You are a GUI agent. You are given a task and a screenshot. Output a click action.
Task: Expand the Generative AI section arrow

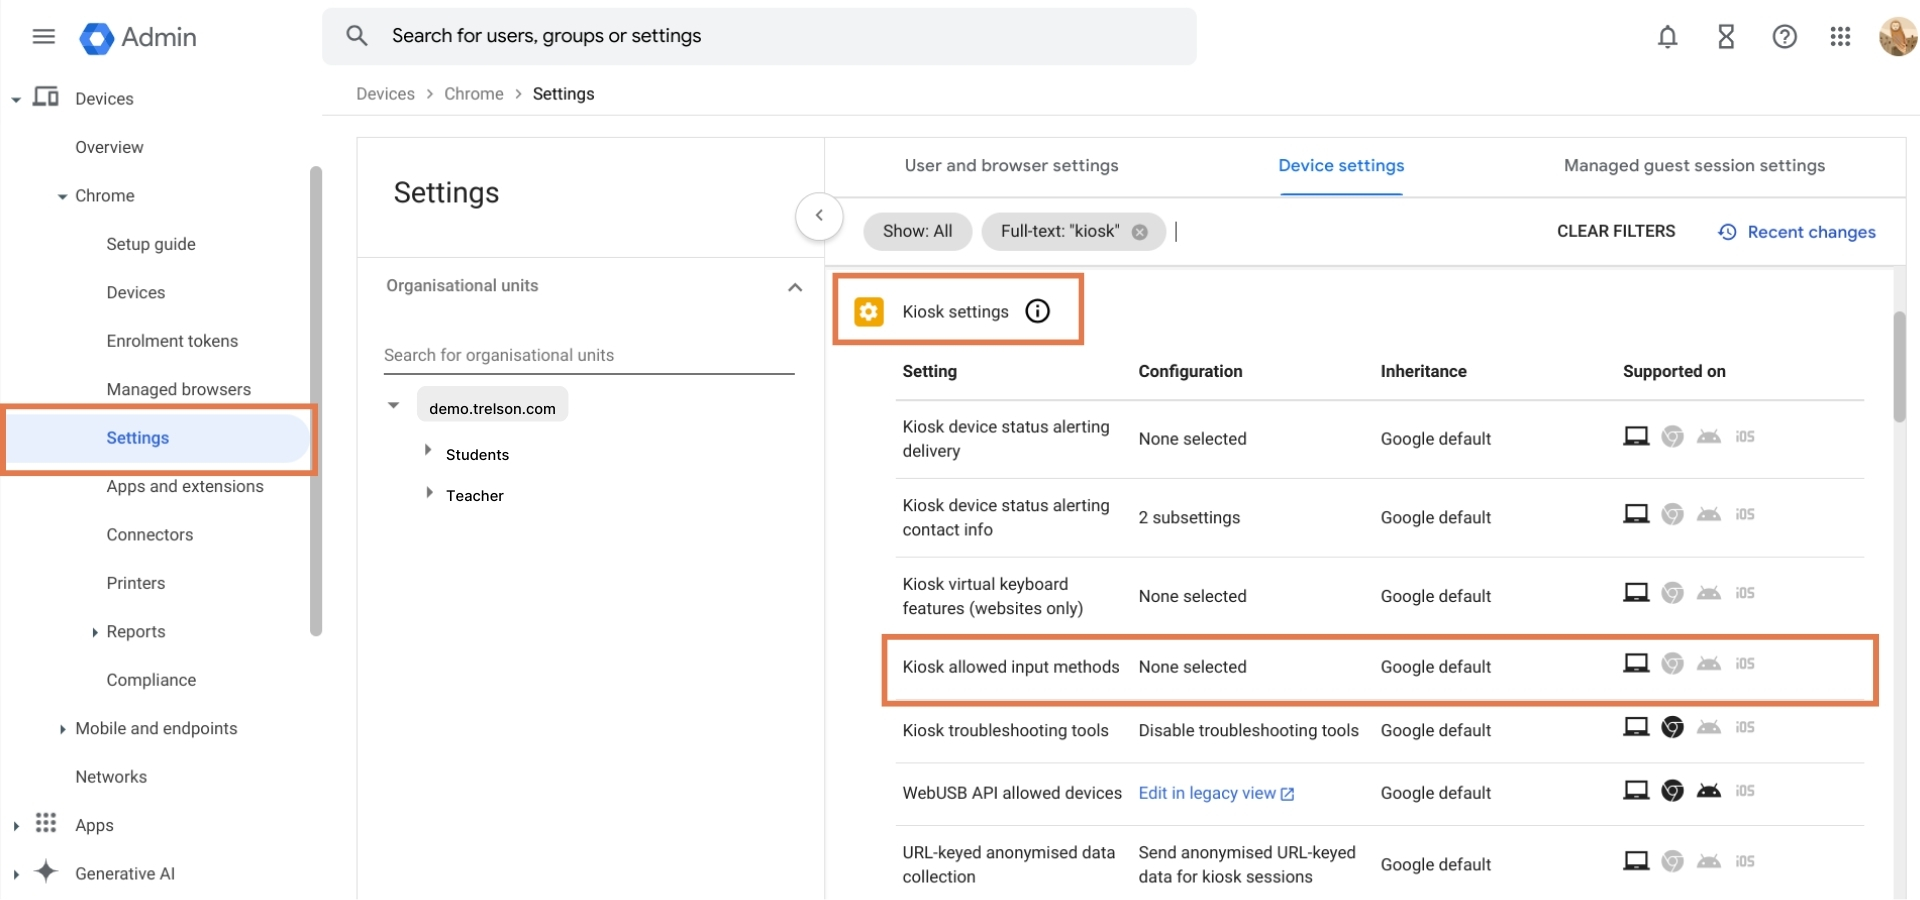coord(15,874)
